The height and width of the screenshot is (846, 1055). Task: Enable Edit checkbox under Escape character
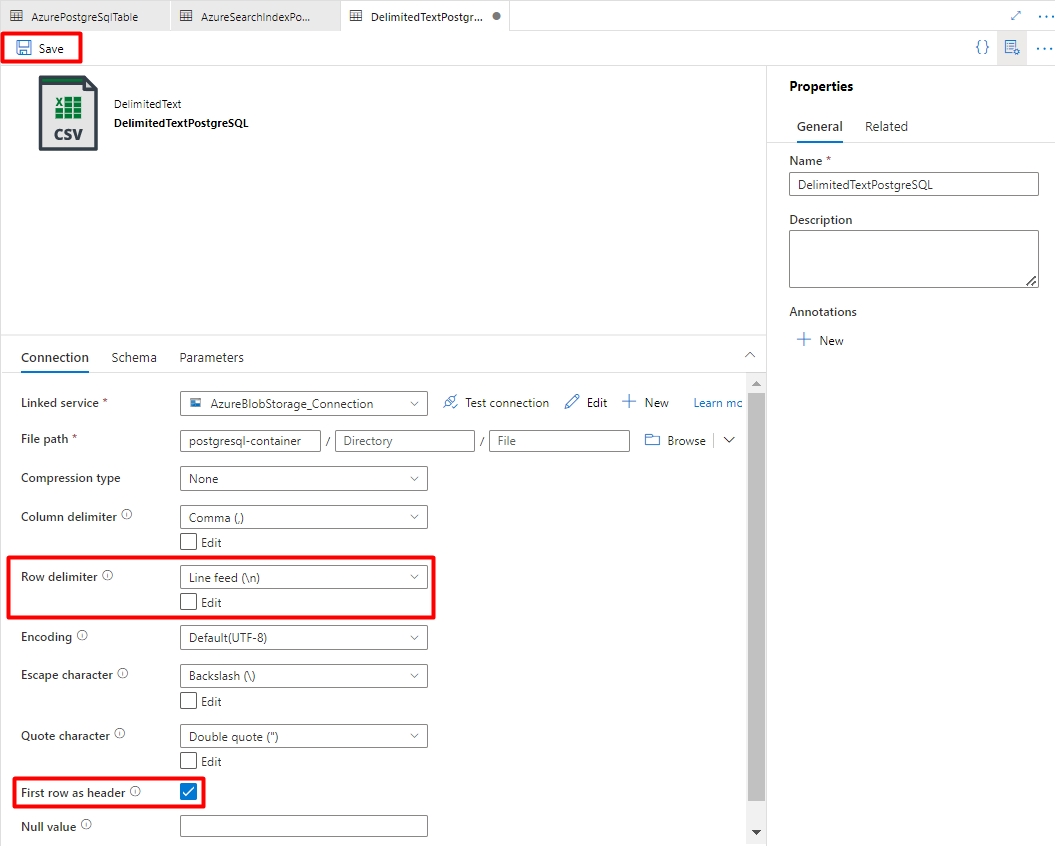point(188,701)
